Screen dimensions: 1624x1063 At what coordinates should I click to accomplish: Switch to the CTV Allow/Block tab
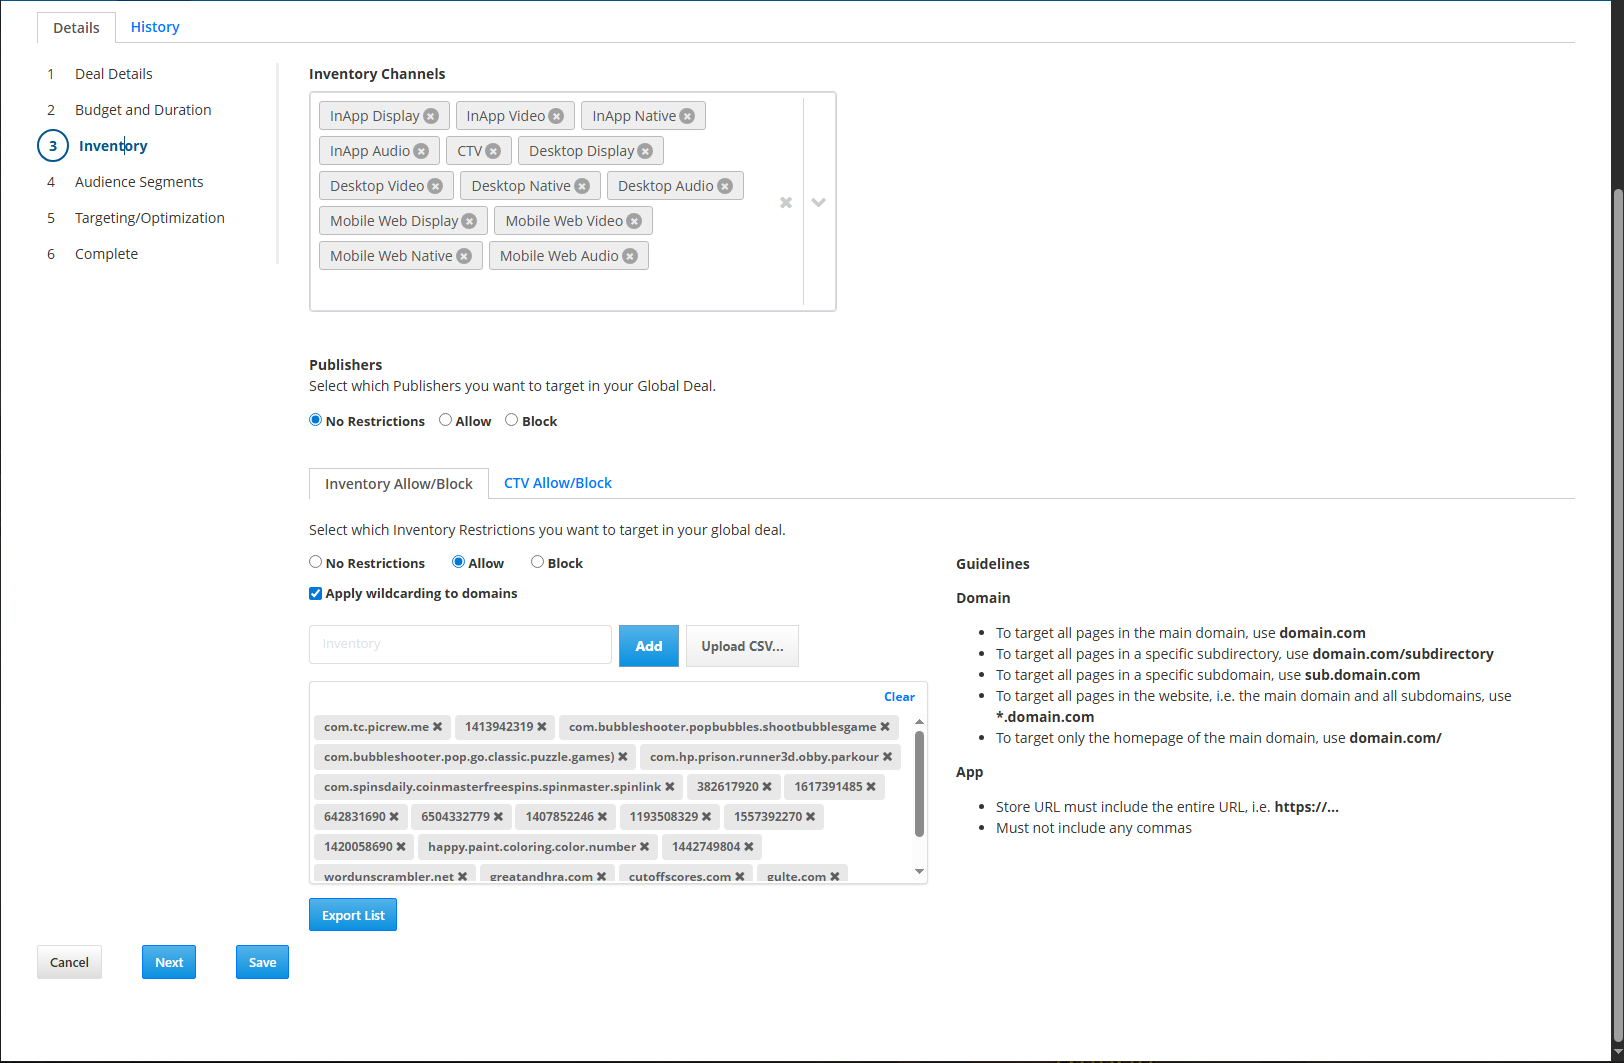[557, 483]
